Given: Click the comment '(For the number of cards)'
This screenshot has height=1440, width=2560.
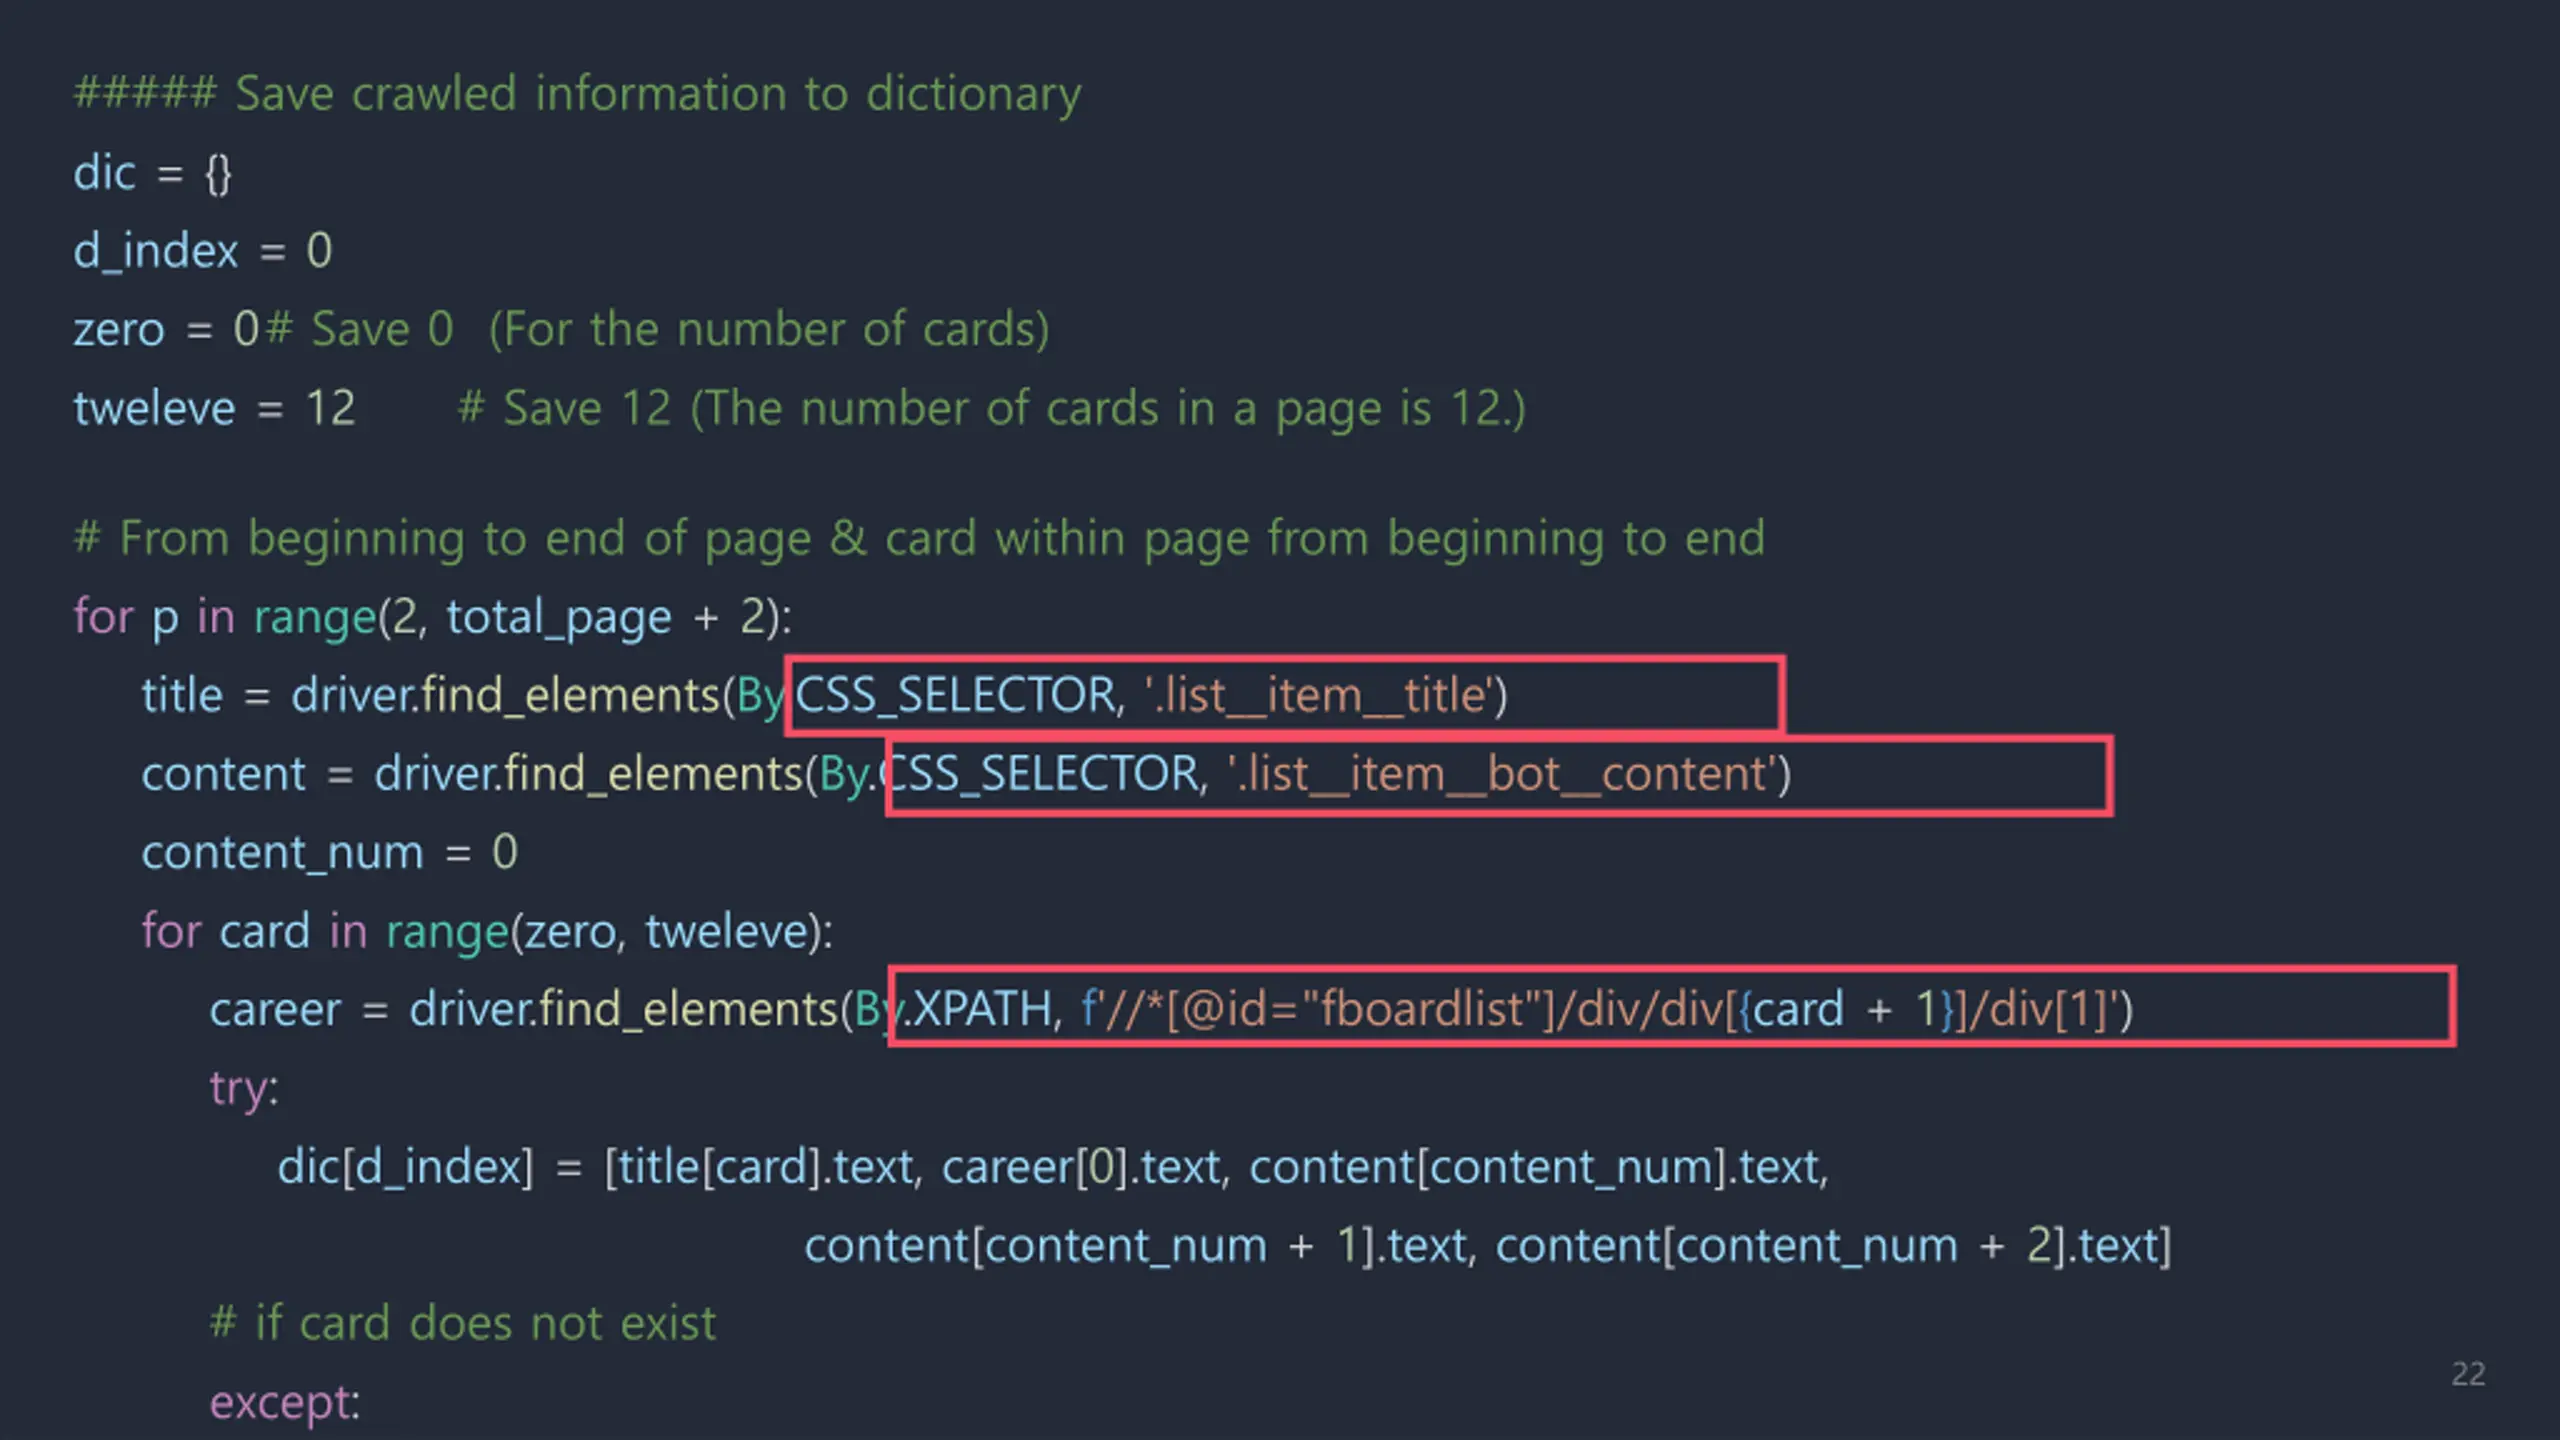Looking at the screenshot, I should point(769,330).
